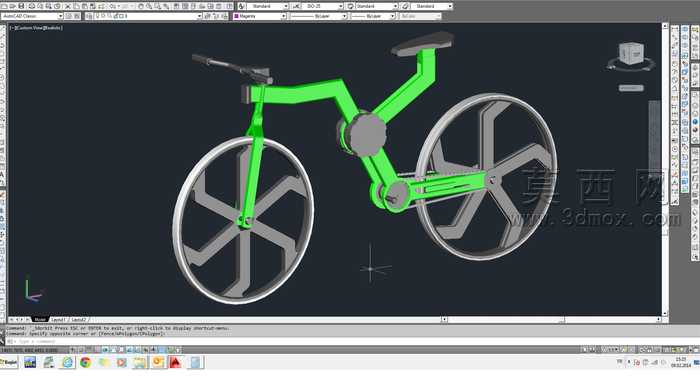This screenshot has width=700, height=392.
Task: Click the horizontal scrollbar right arrow
Action: coord(658,320)
